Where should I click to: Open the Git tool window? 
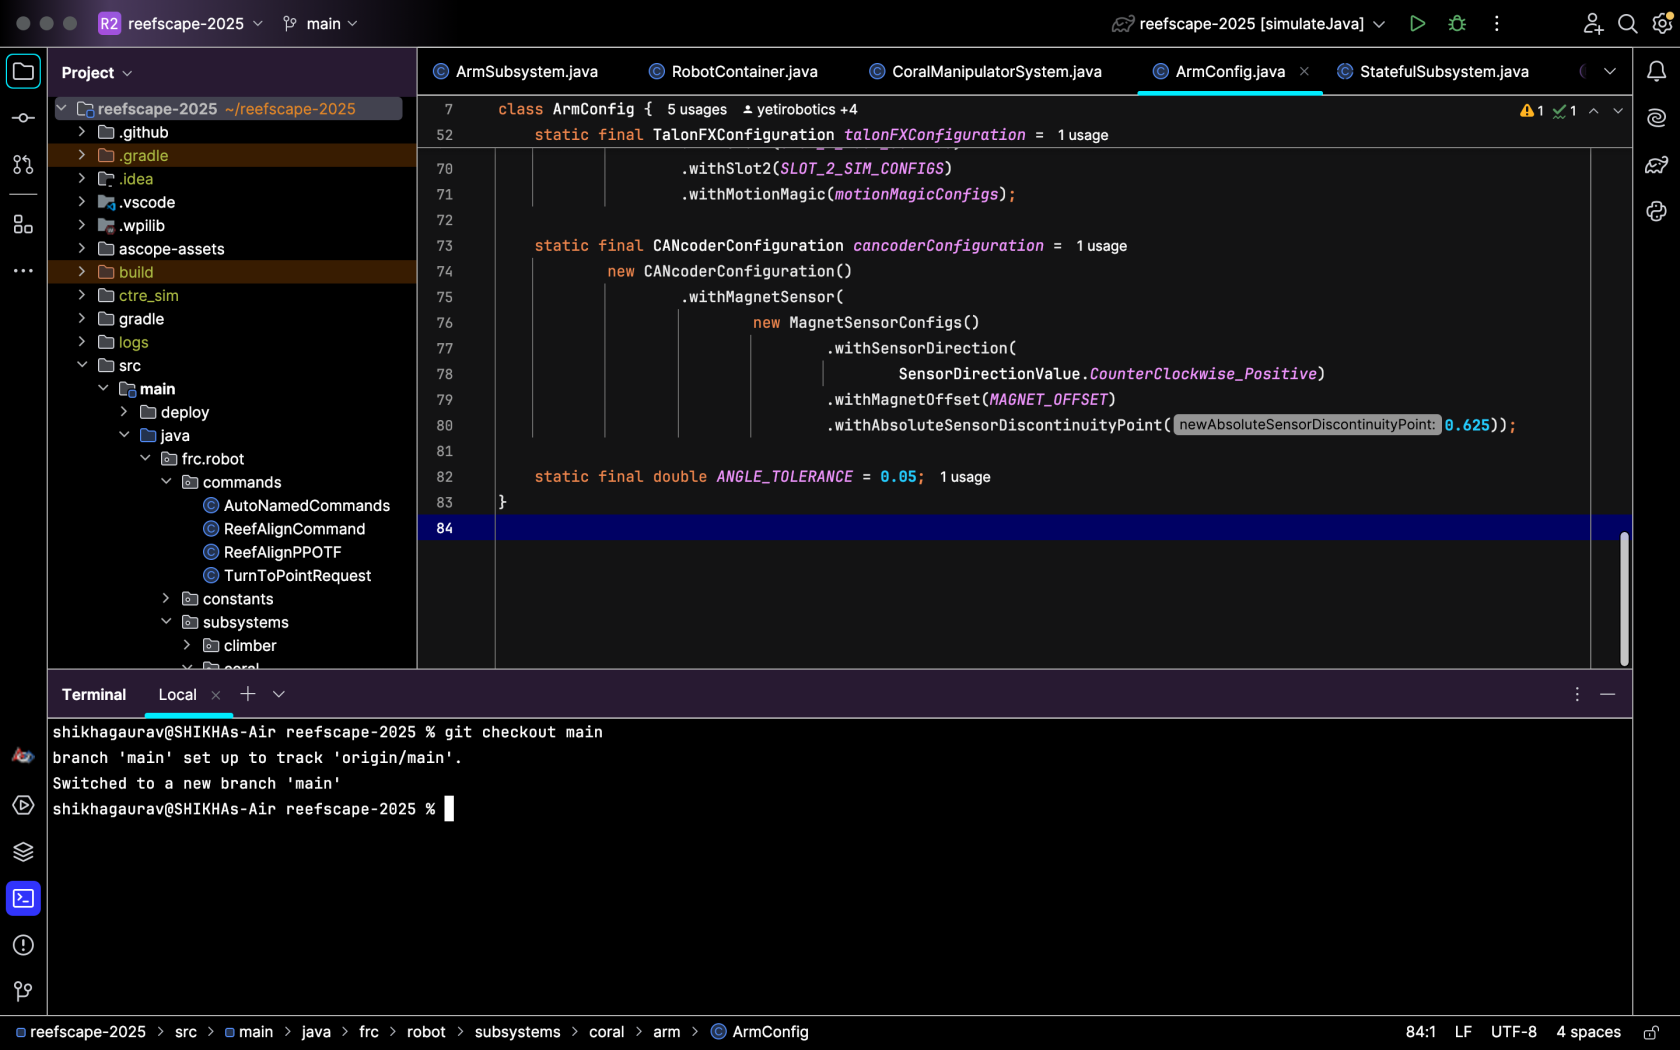[x=23, y=991]
